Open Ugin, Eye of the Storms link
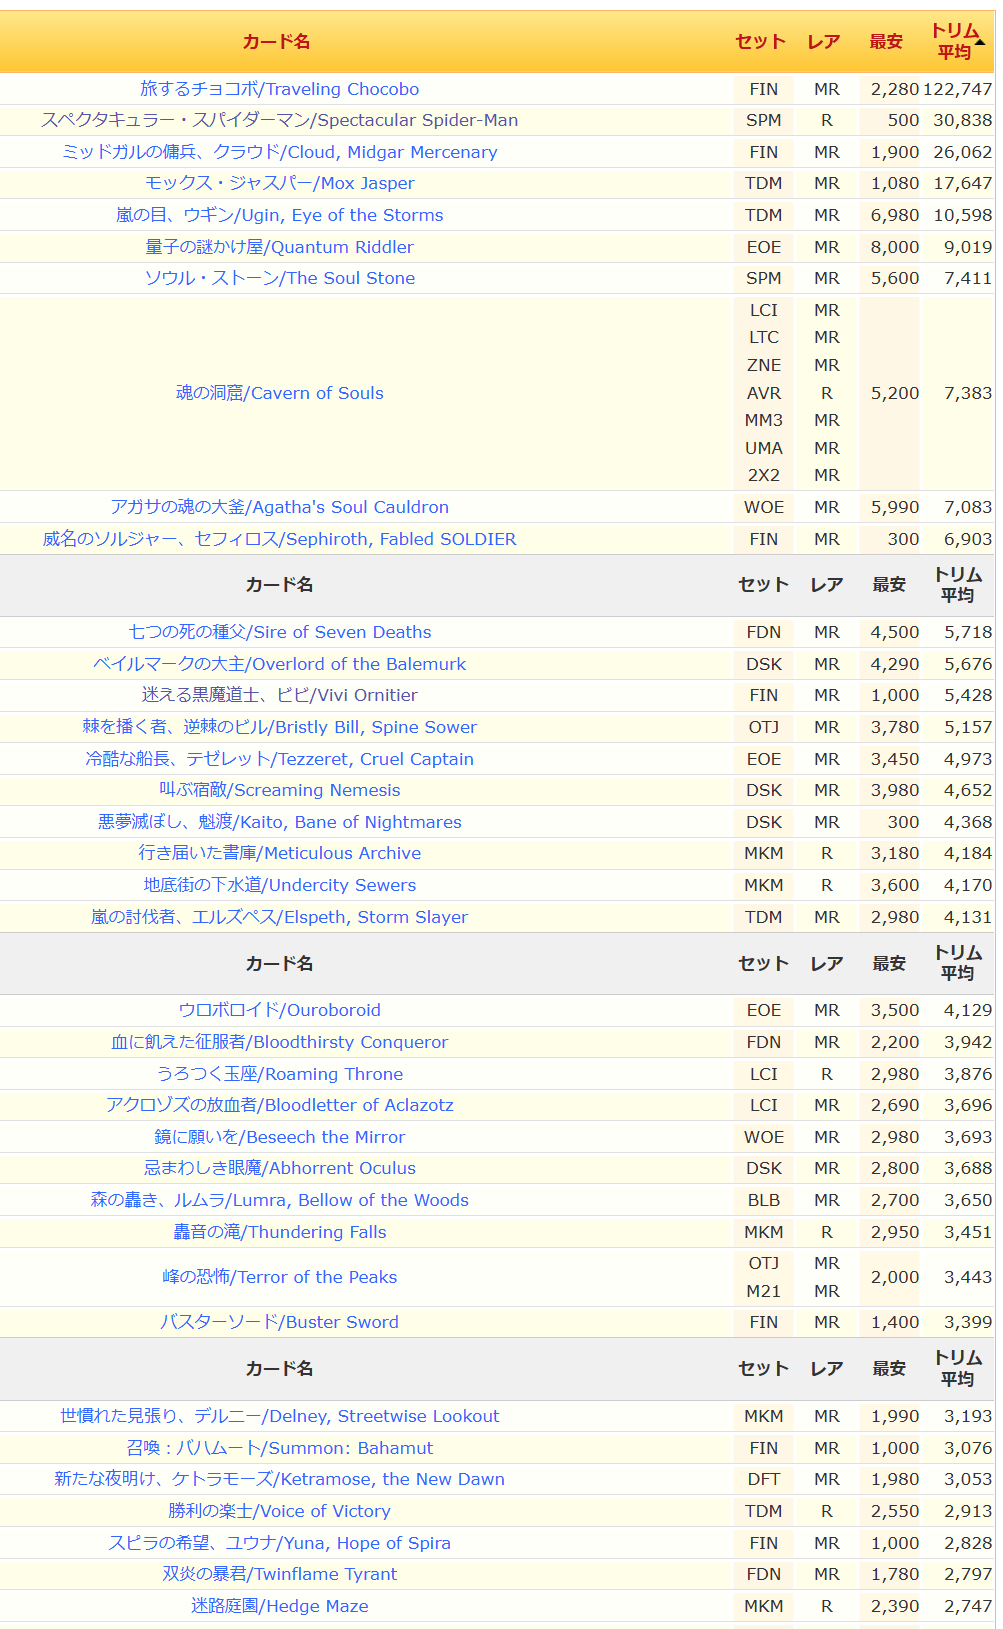The height and width of the screenshot is (1629, 1003). (x=279, y=215)
